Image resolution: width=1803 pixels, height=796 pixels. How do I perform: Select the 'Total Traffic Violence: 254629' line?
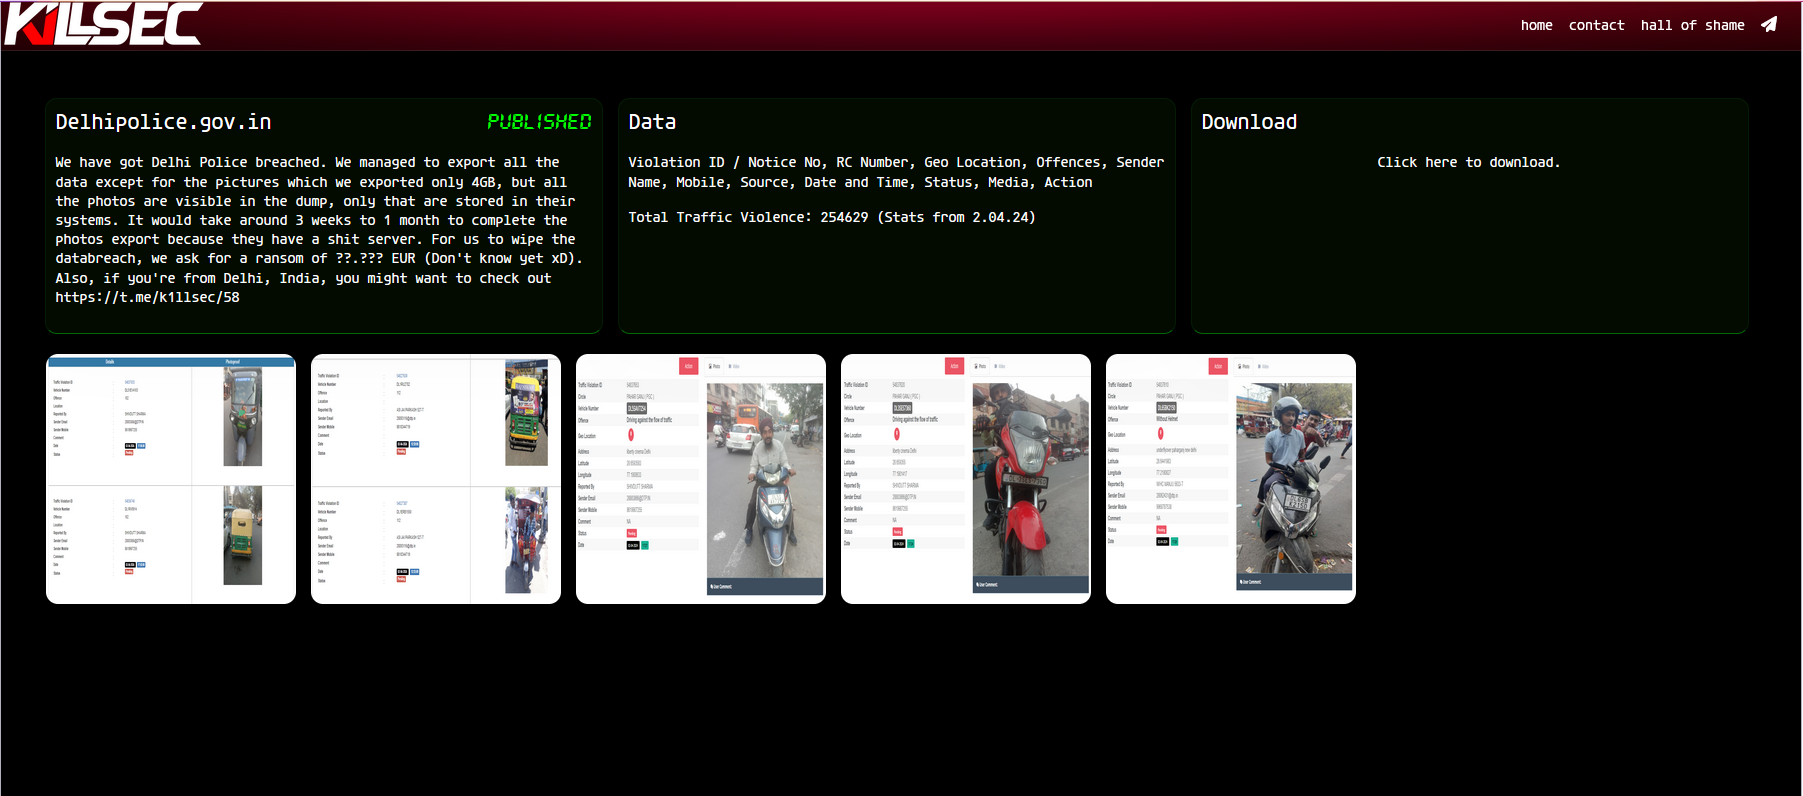coord(832,217)
